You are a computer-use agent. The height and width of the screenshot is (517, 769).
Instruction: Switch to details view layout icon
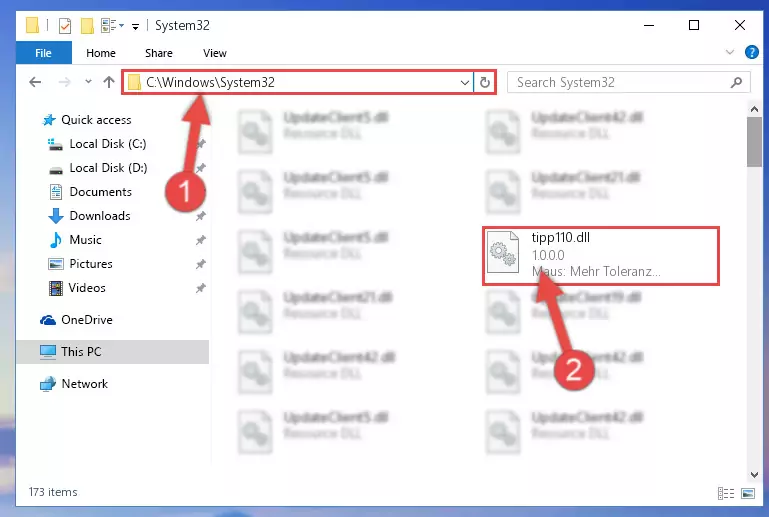coord(726,493)
